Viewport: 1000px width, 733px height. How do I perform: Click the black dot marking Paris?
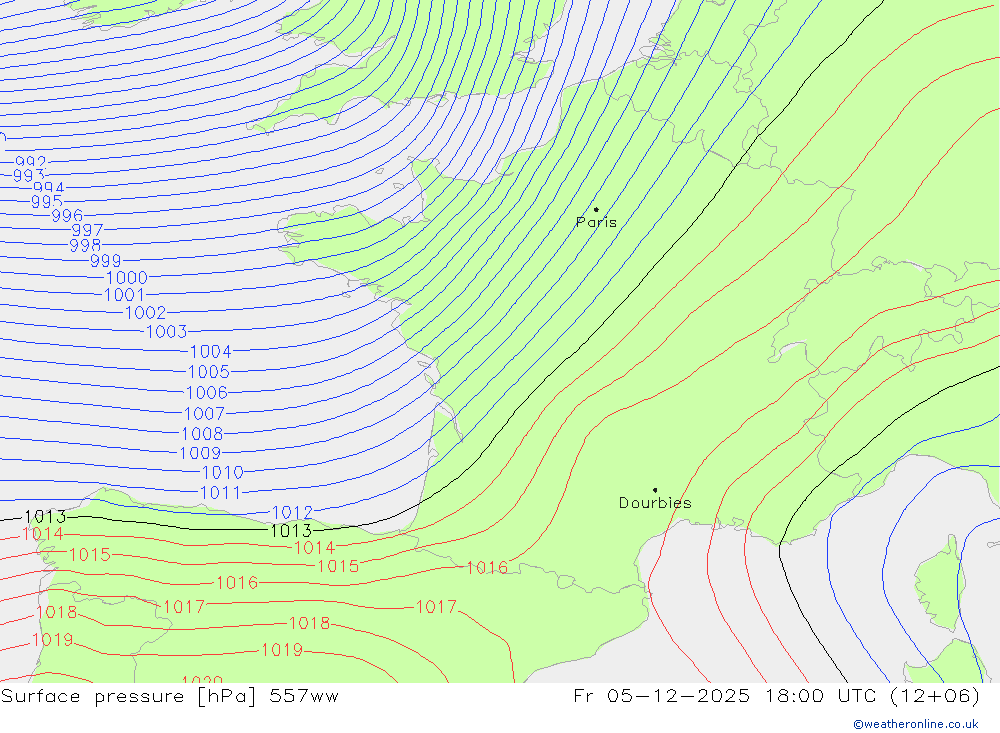point(596,209)
